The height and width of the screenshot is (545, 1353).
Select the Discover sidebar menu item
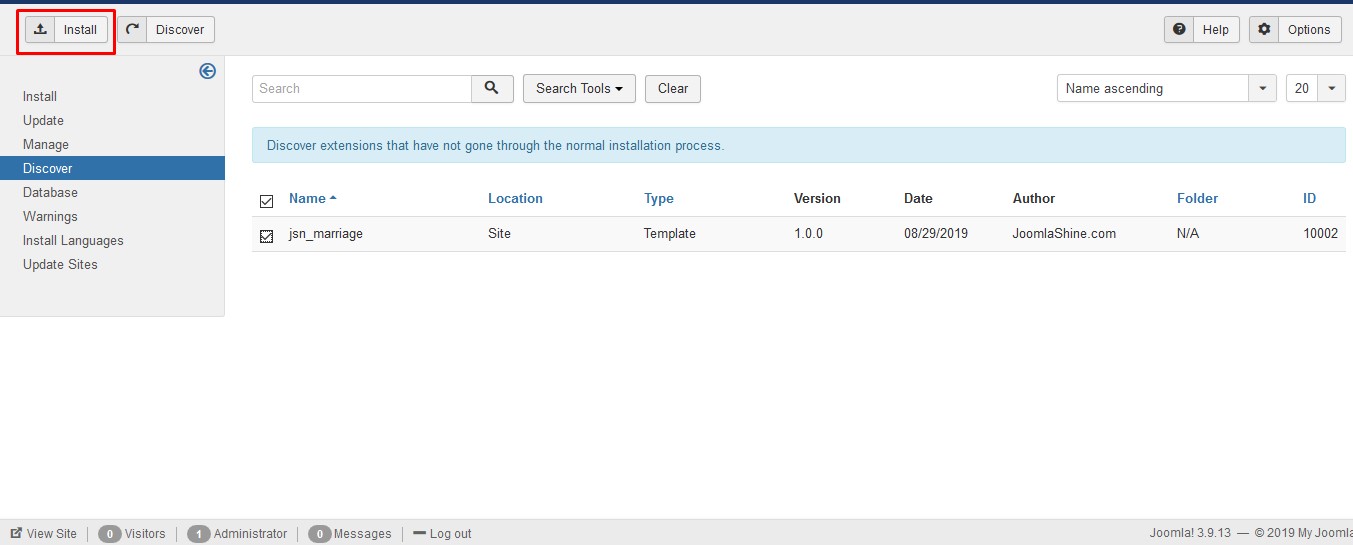[112, 168]
